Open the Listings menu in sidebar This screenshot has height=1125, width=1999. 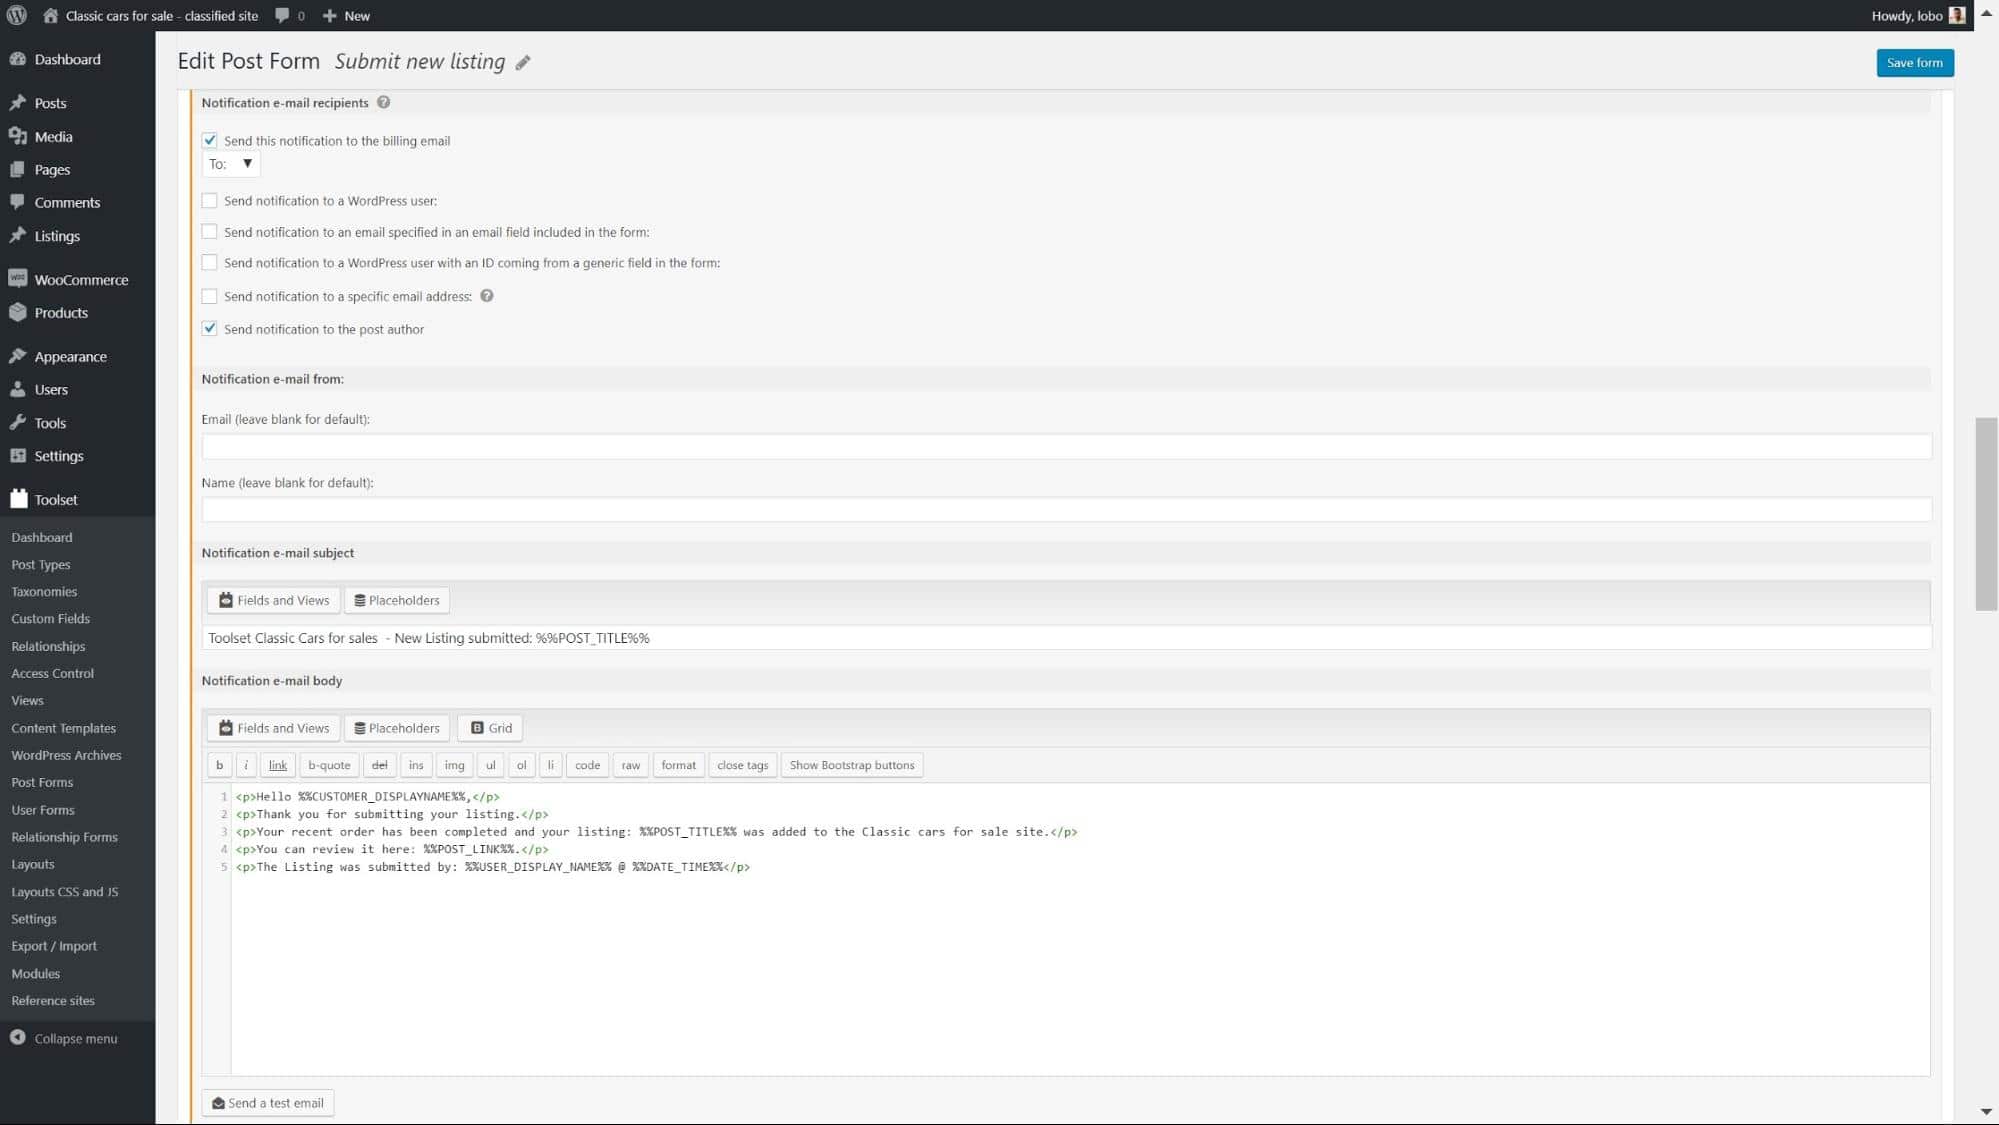tap(56, 235)
